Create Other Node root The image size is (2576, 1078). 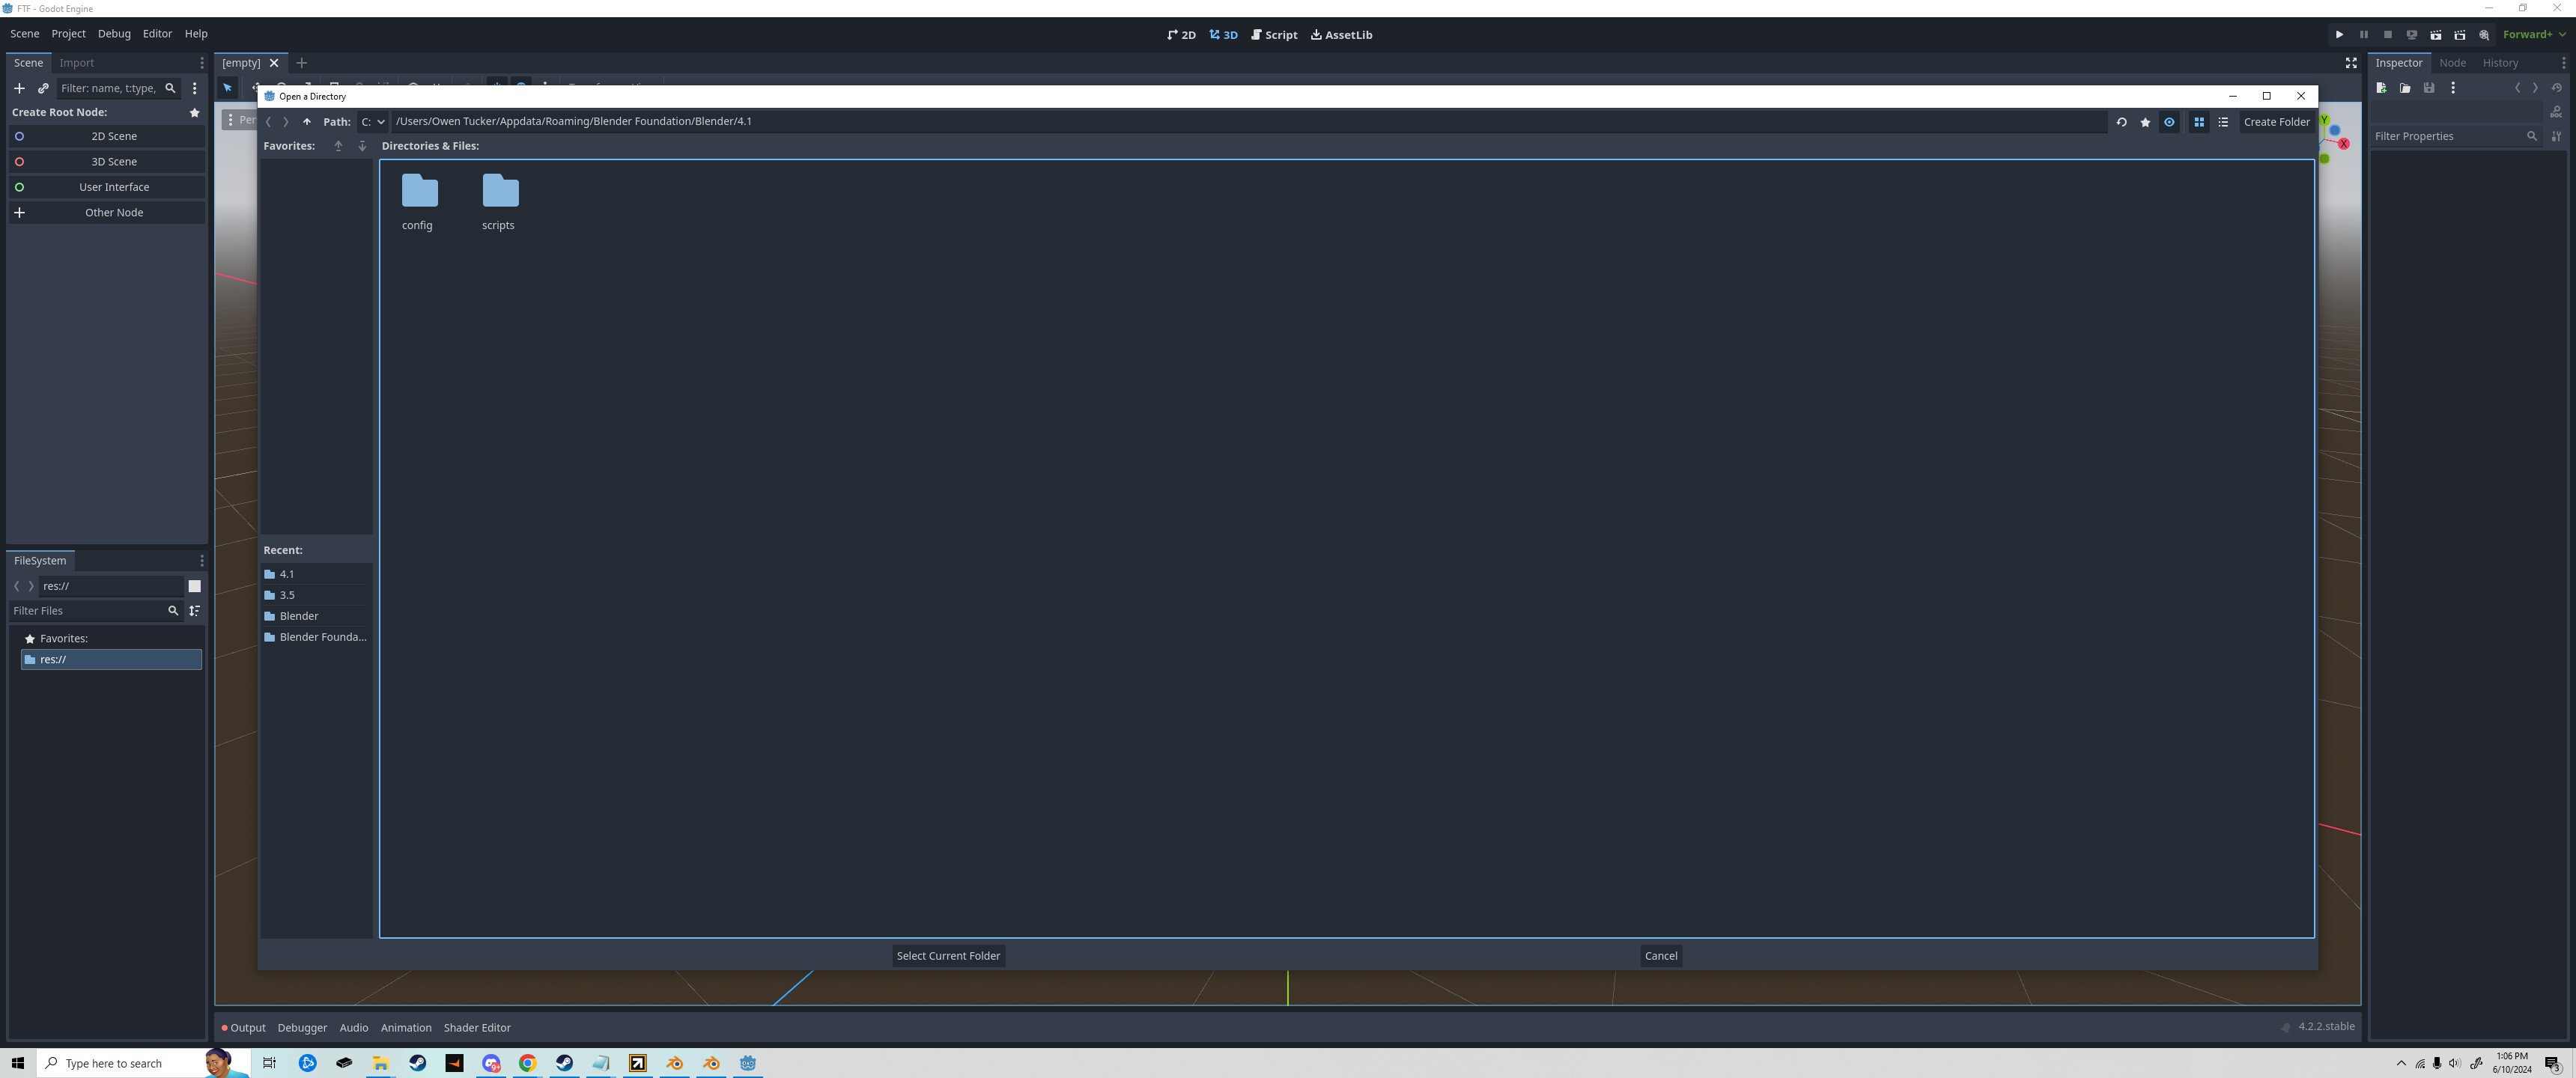(x=107, y=213)
